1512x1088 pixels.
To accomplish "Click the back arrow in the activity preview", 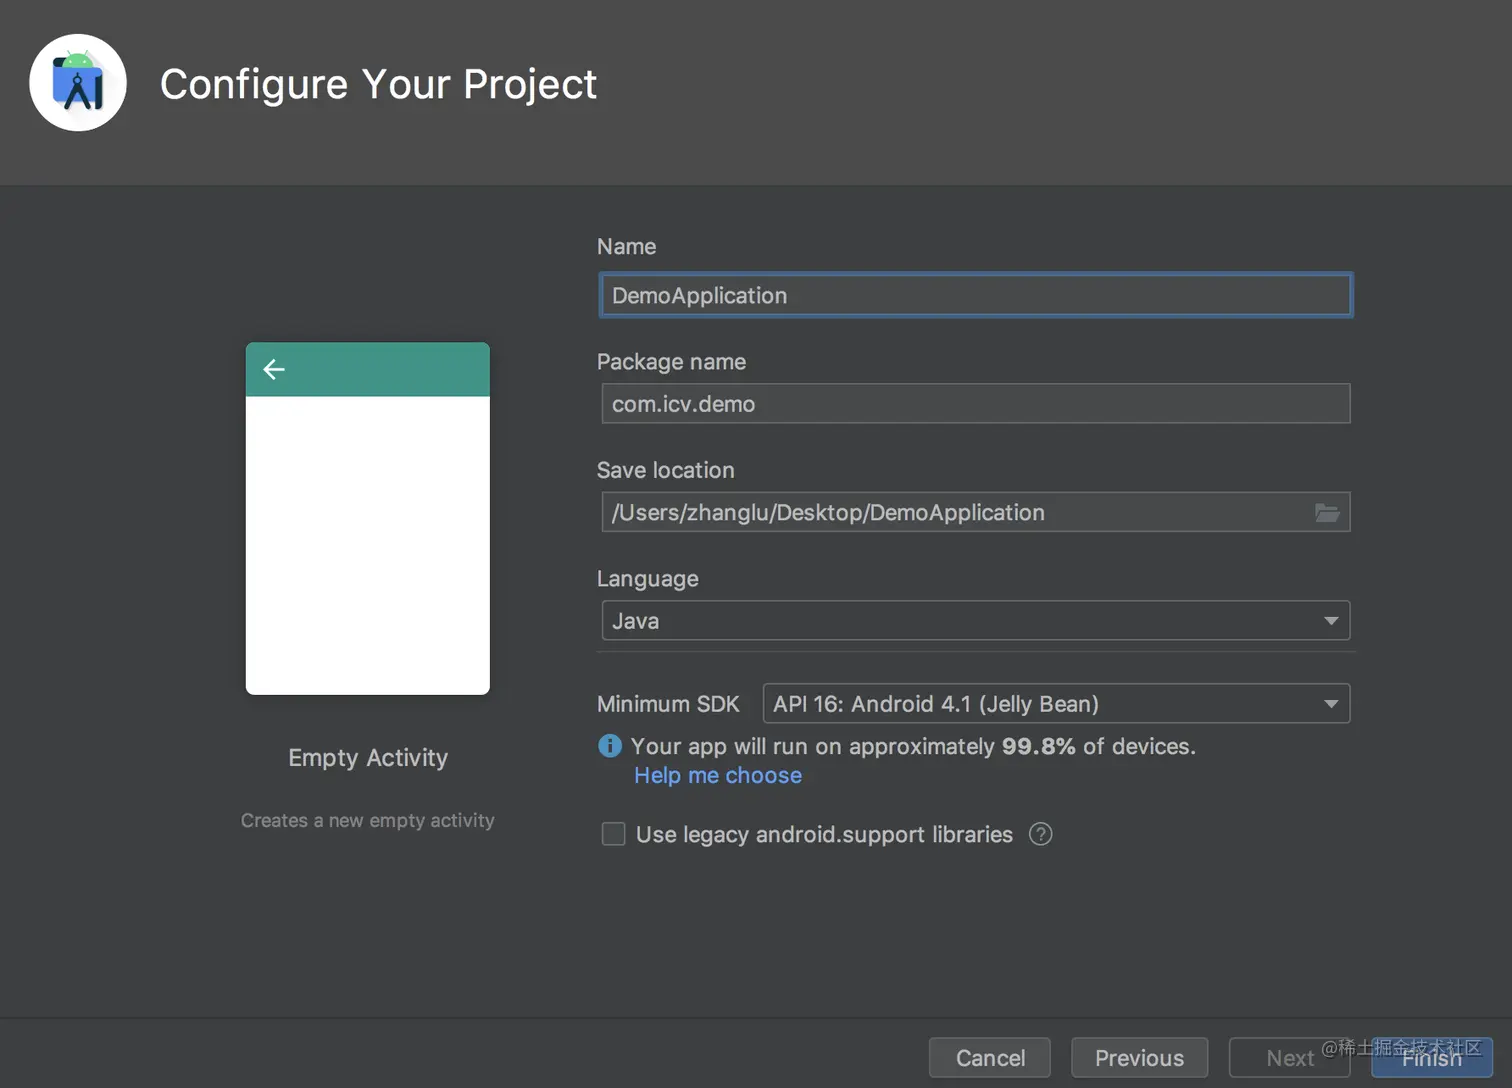I will [x=274, y=370].
